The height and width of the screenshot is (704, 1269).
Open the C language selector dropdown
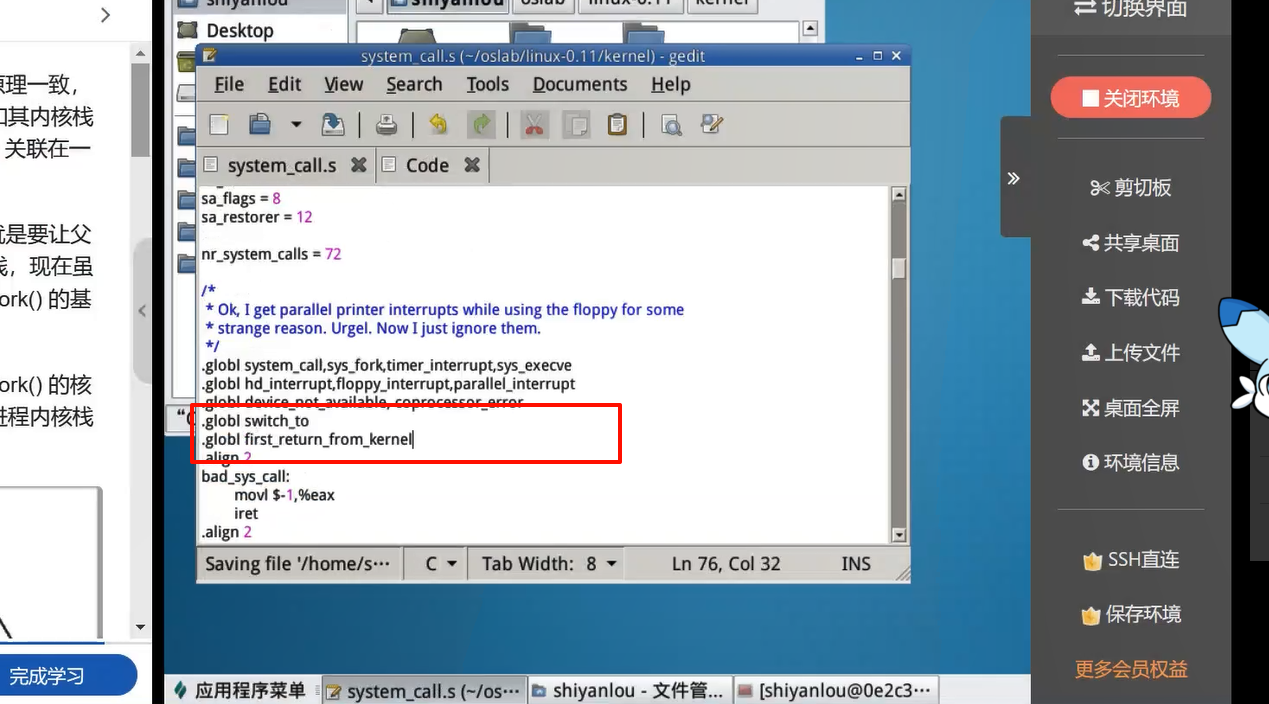(x=440, y=564)
